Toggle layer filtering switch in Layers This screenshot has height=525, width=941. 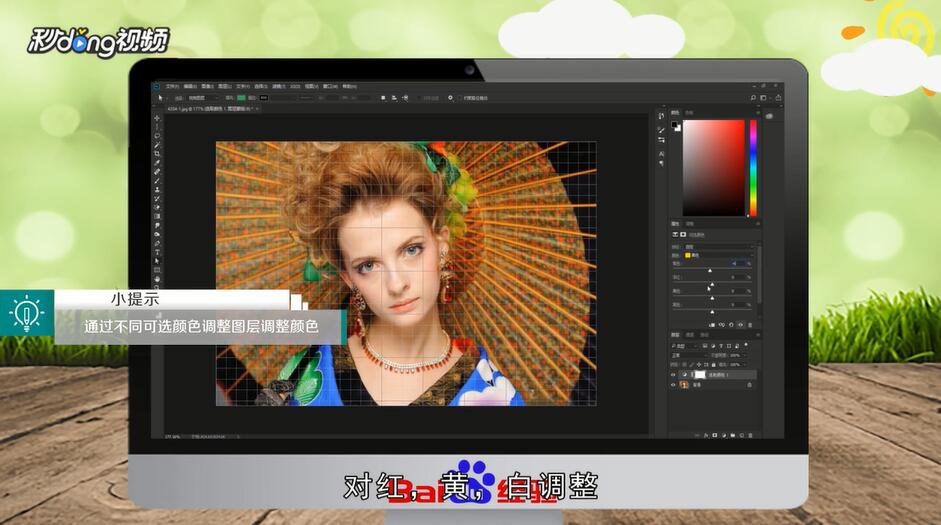[746, 345]
